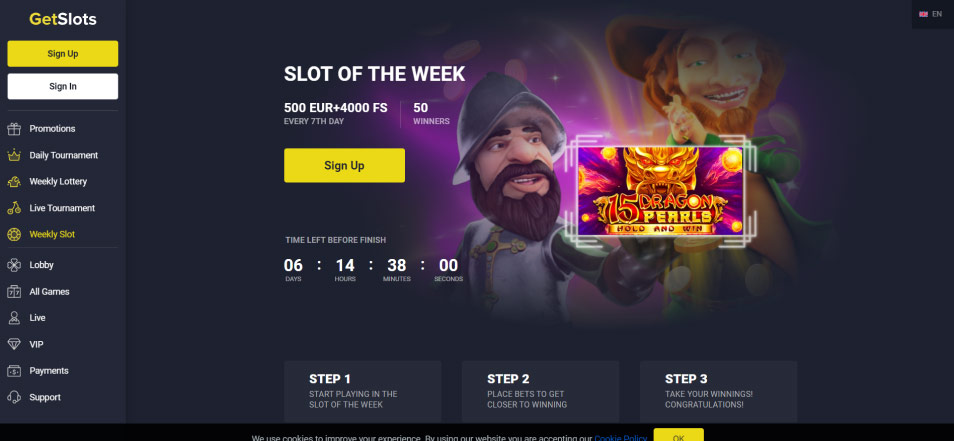Click the yellow Sign Up sidebar button
This screenshot has width=954, height=441.
point(63,54)
